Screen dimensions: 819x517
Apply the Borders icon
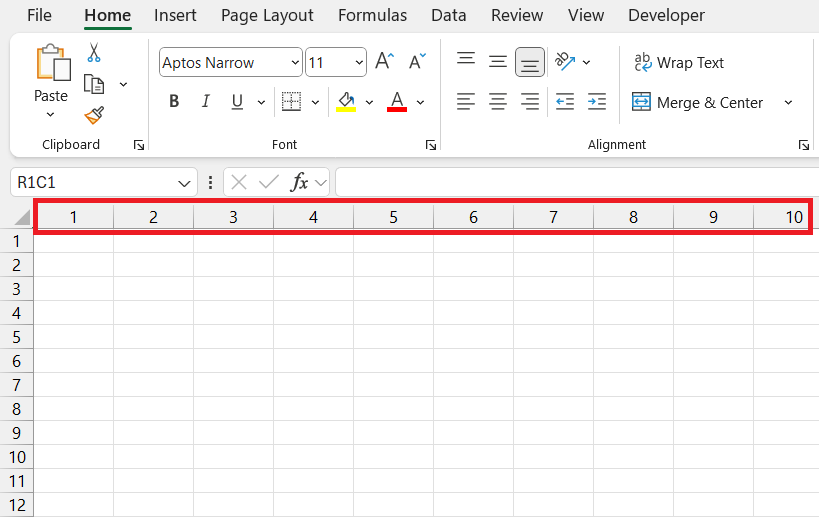[291, 101]
